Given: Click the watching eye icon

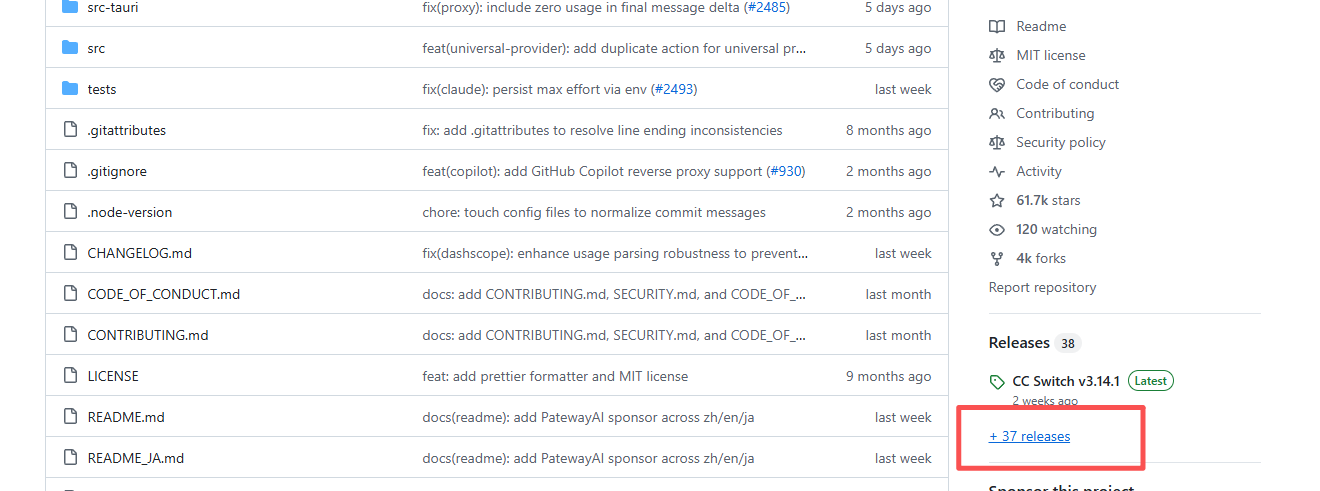Looking at the screenshot, I should [996, 229].
